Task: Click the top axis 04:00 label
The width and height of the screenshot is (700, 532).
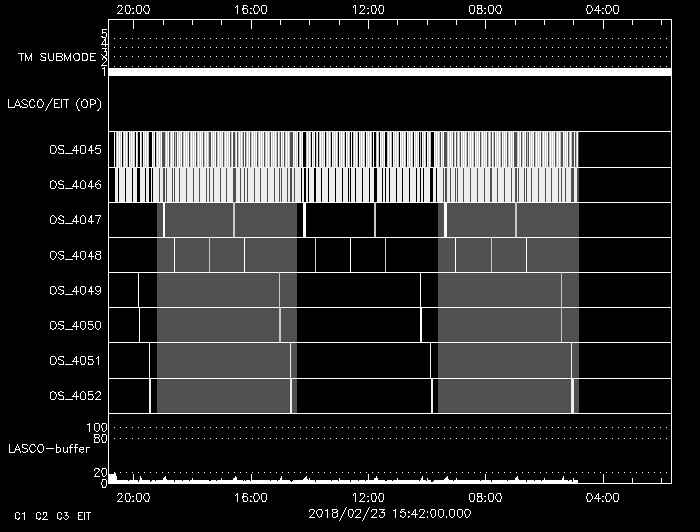Action: [x=603, y=10]
